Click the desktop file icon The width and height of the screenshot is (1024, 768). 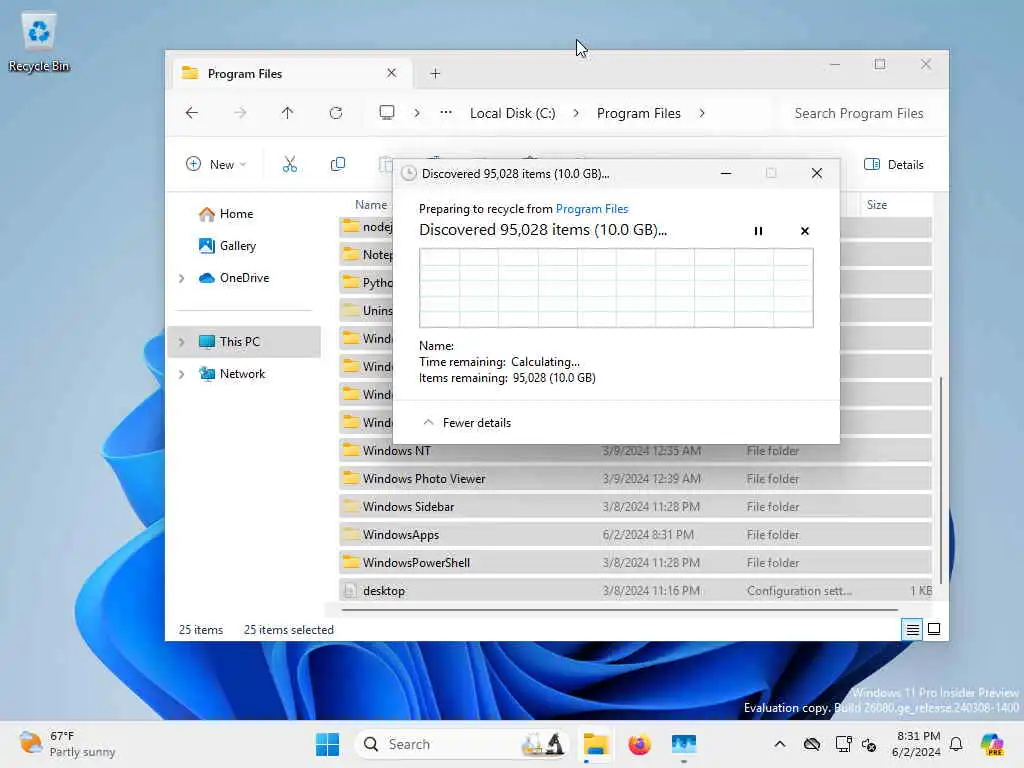[x=351, y=590]
